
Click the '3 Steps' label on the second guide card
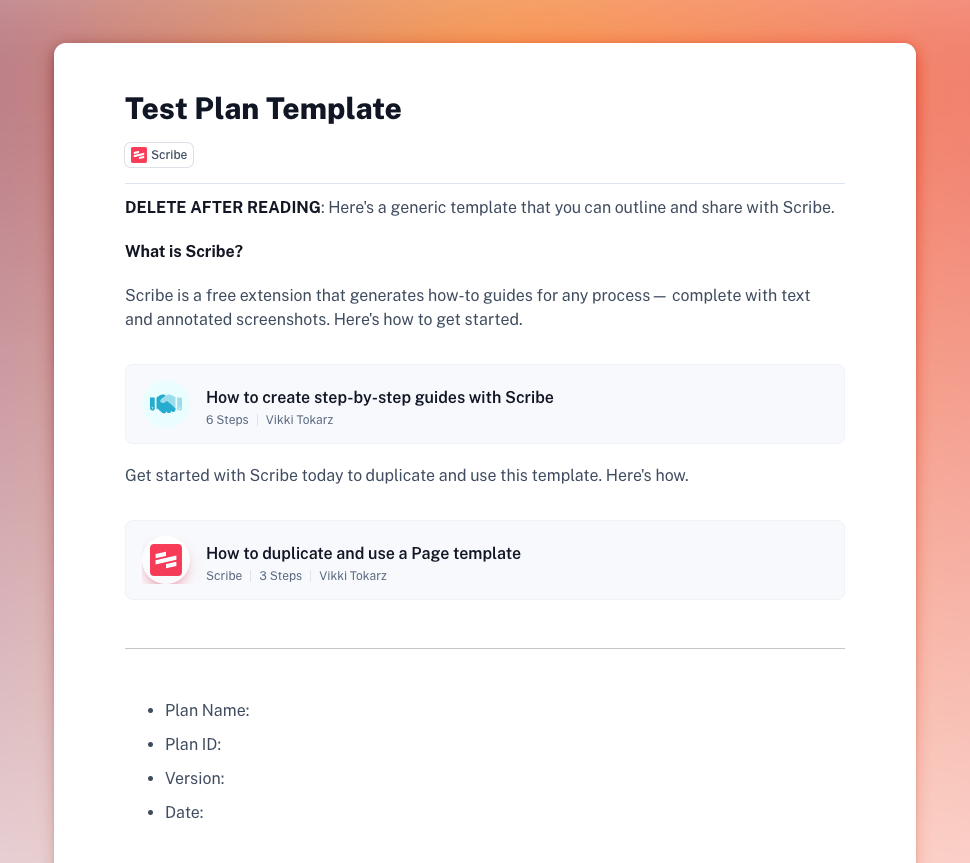coord(280,575)
